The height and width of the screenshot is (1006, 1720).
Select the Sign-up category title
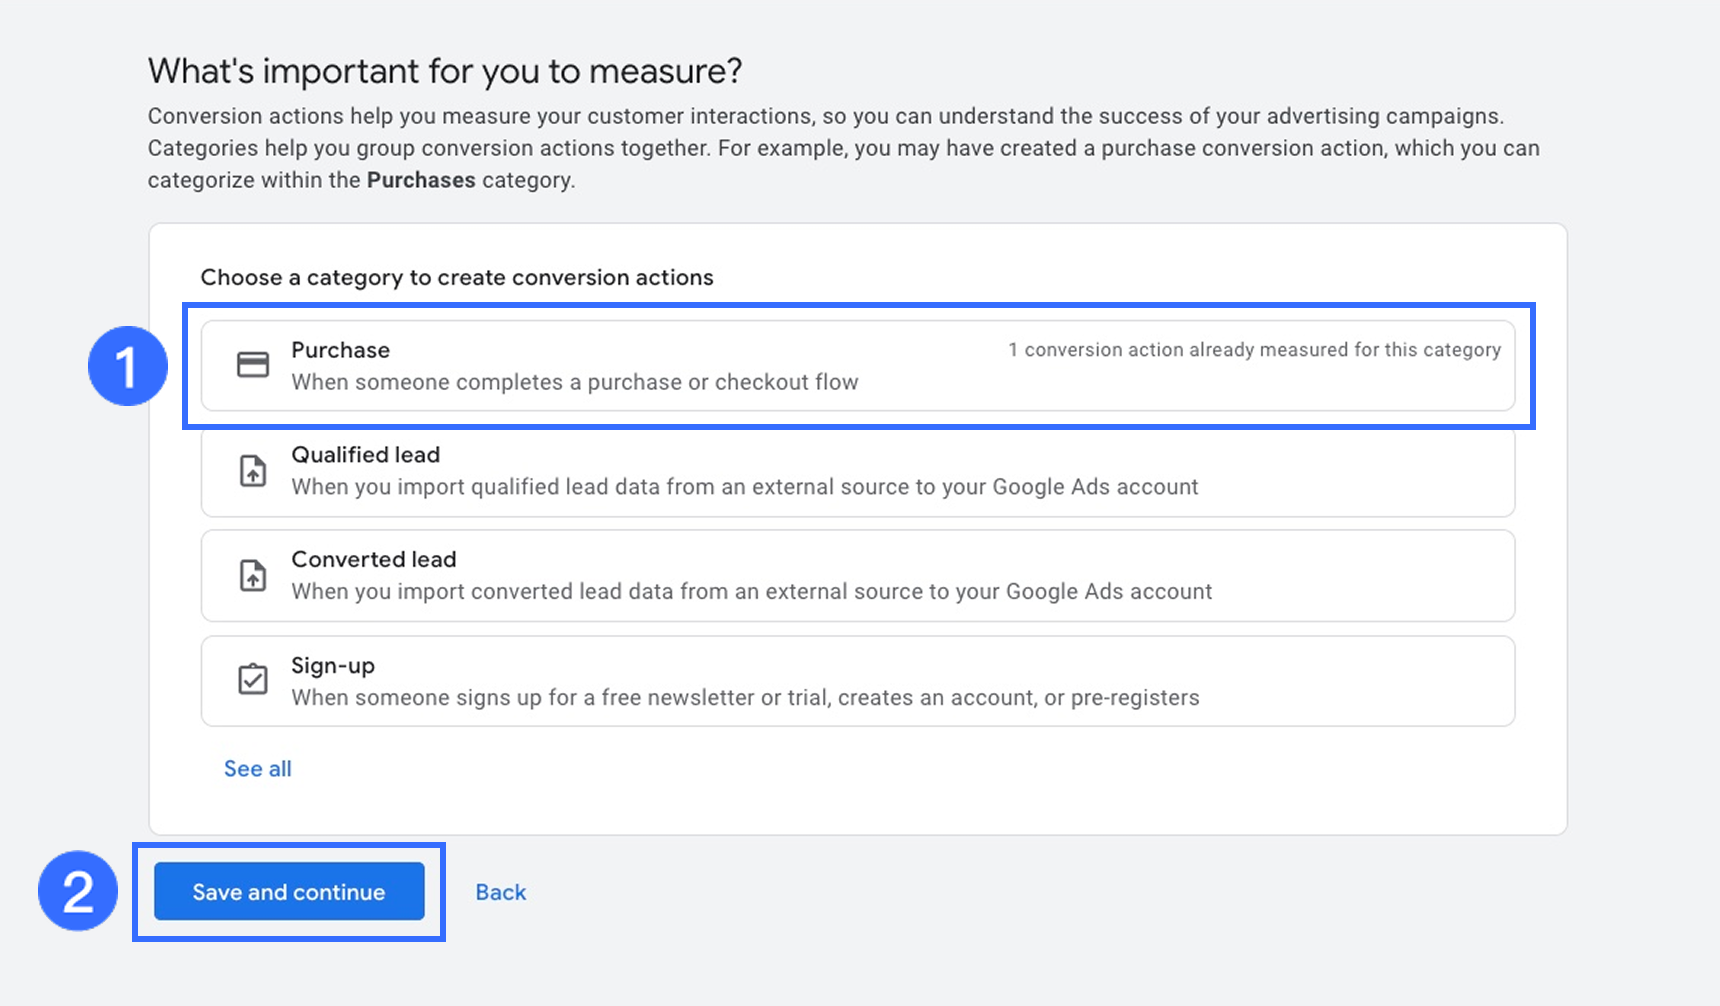[332, 666]
